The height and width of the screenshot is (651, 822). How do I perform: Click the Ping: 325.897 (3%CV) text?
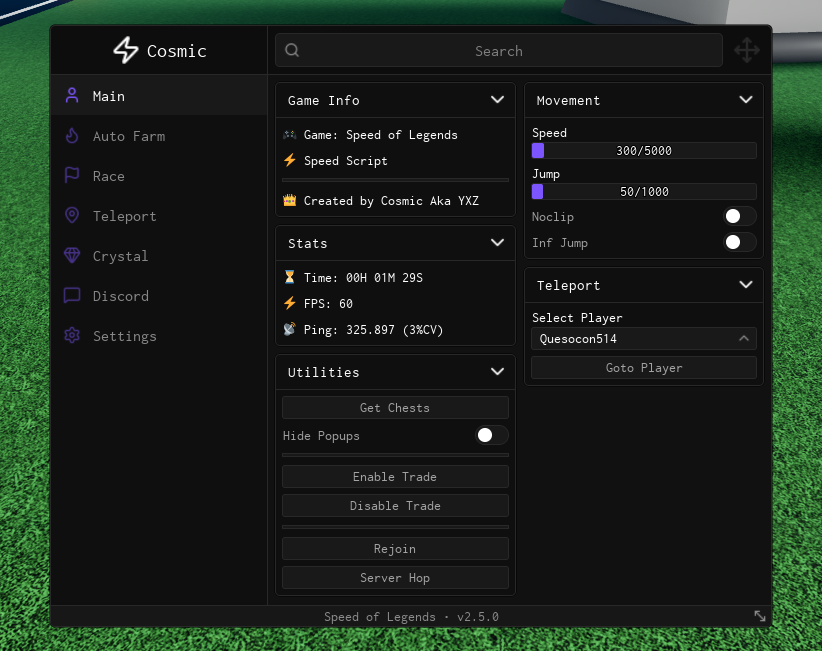coord(373,330)
